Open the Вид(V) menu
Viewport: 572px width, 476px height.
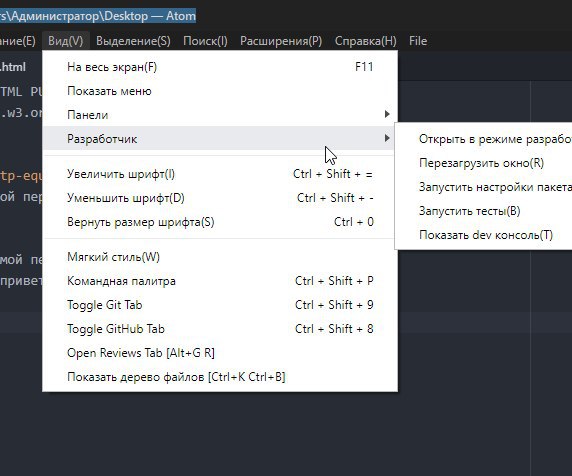[x=66, y=41]
